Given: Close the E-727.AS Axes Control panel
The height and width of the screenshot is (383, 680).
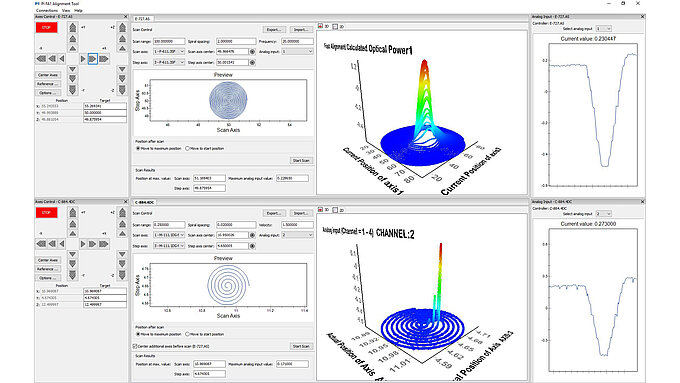Looking at the screenshot, I should point(126,17).
